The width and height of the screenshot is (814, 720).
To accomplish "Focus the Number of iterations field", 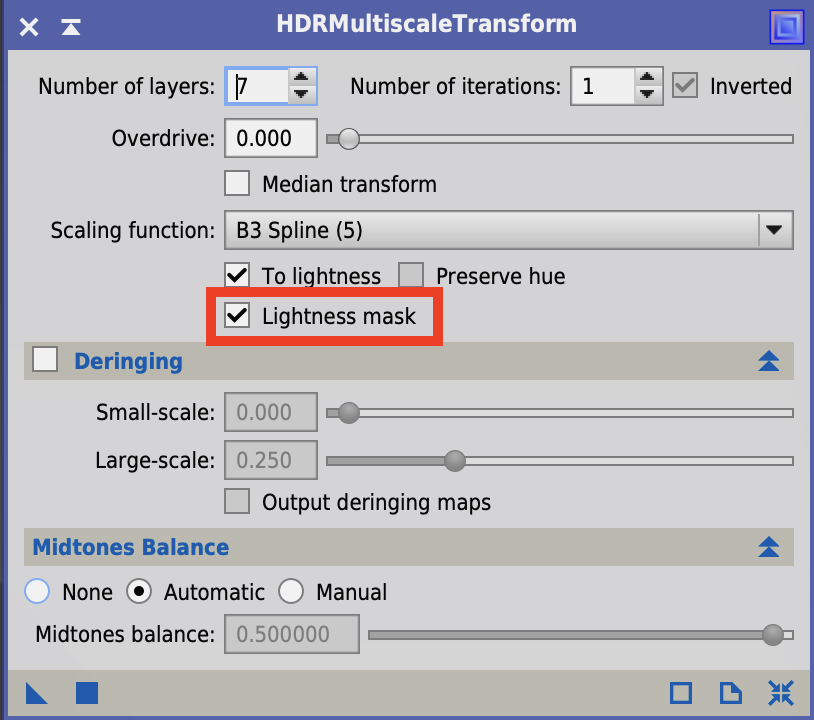I will 602,86.
